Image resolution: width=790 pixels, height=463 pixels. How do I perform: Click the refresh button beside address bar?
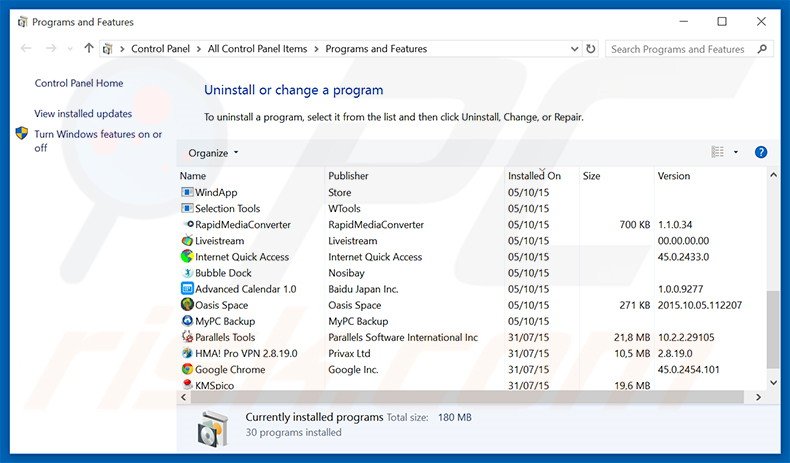point(590,49)
